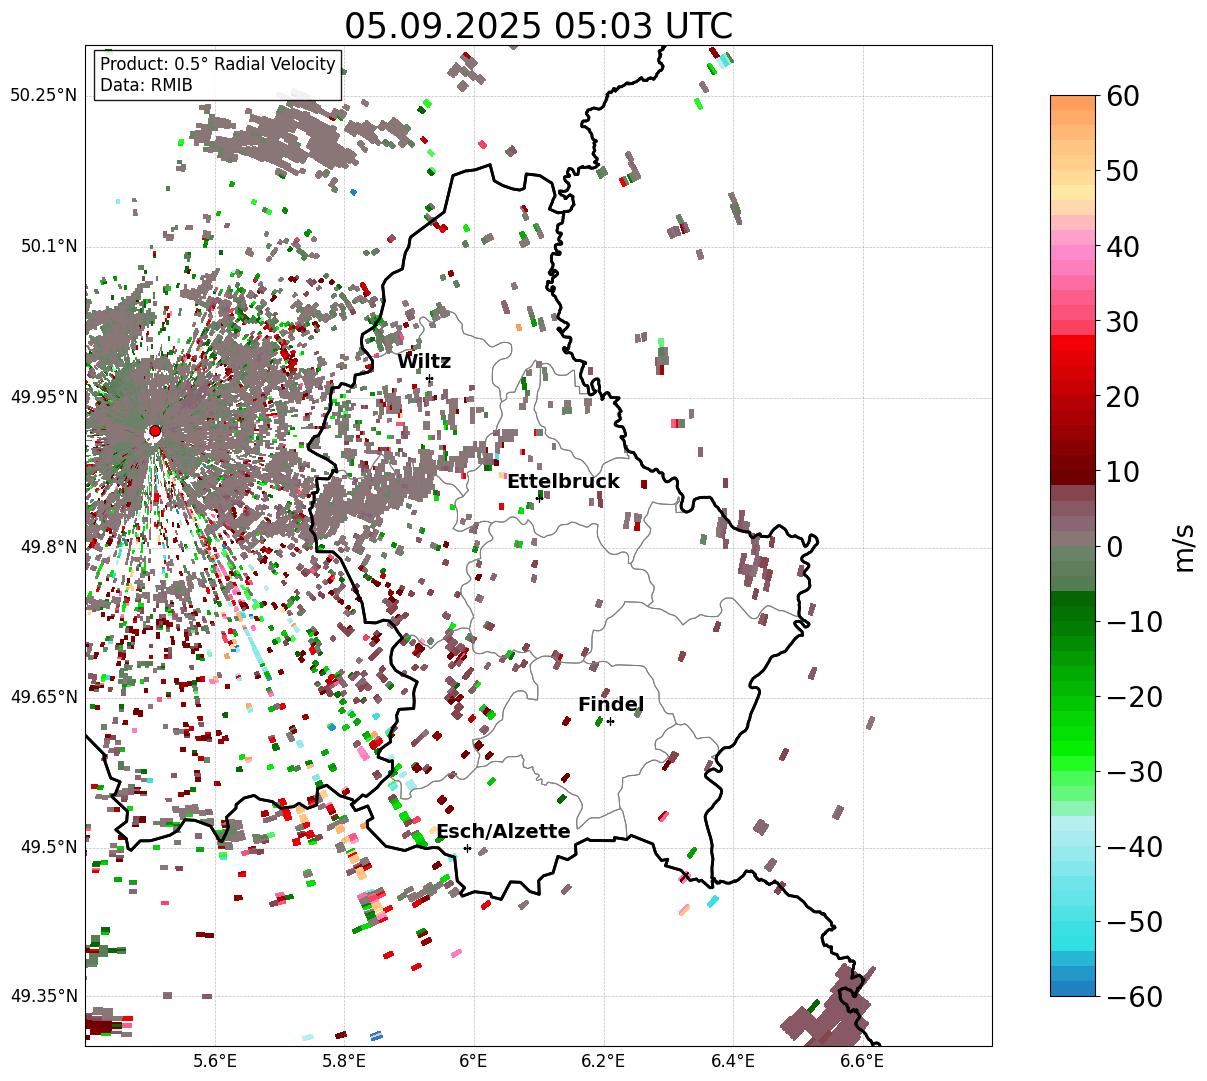Click the colorbar label 50
The image size is (1207, 1081).
pos(1121,171)
